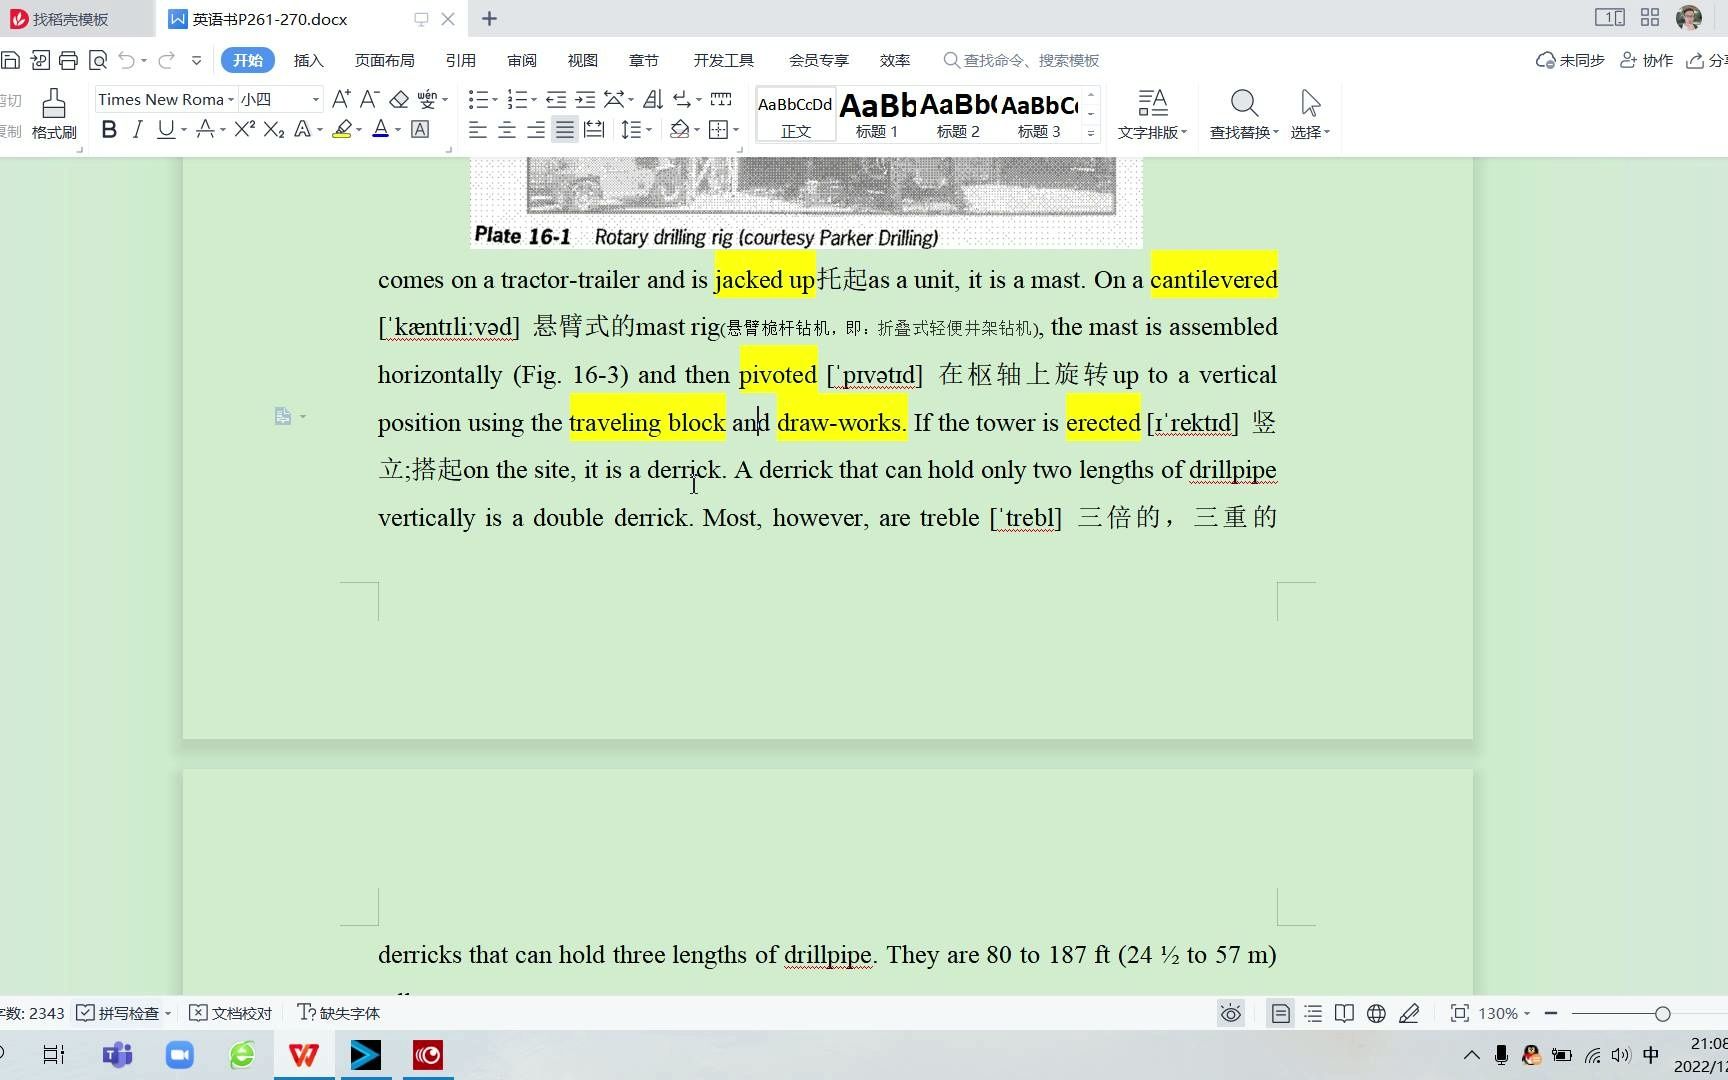This screenshot has width=1728, height=1080.
Task: Click the character border icon
Action: coord(420,129)
